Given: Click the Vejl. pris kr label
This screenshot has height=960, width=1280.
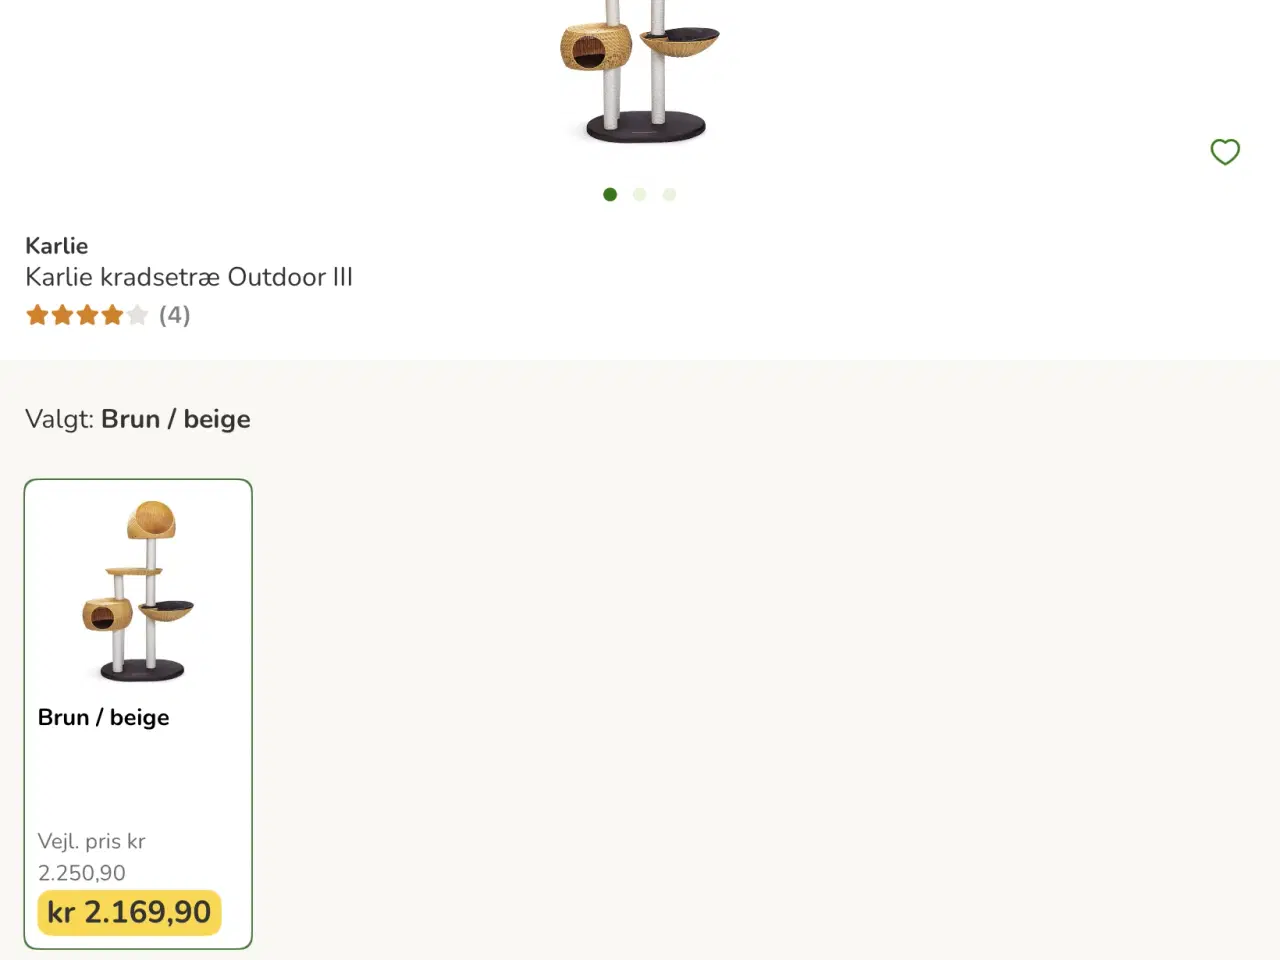Looking at the screenshot, I should pyautogui.click(x=92, y=841).
